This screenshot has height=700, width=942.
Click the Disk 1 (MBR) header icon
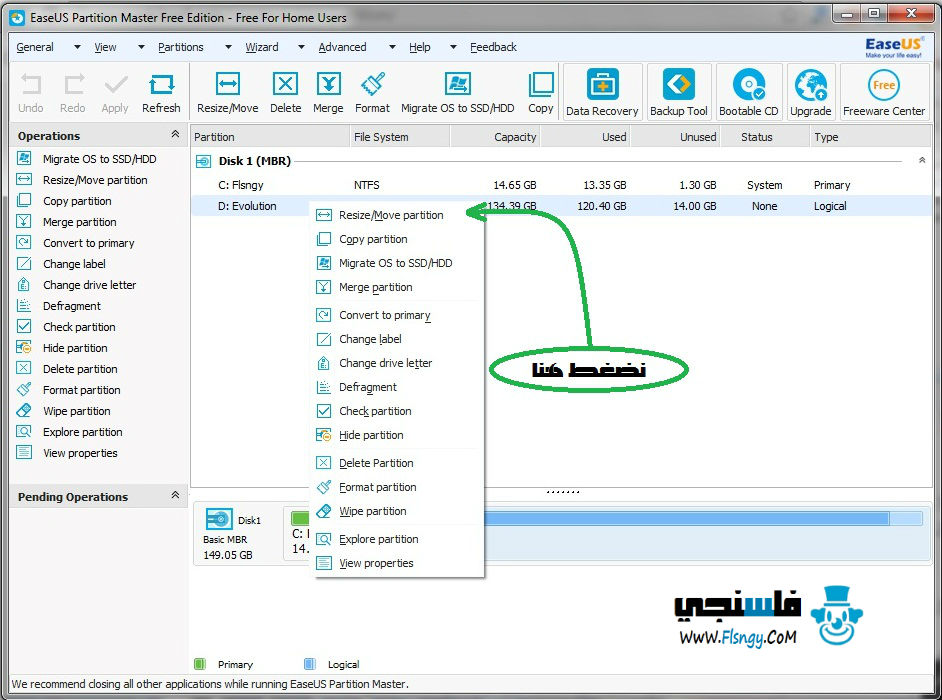(x=204, y=161)
